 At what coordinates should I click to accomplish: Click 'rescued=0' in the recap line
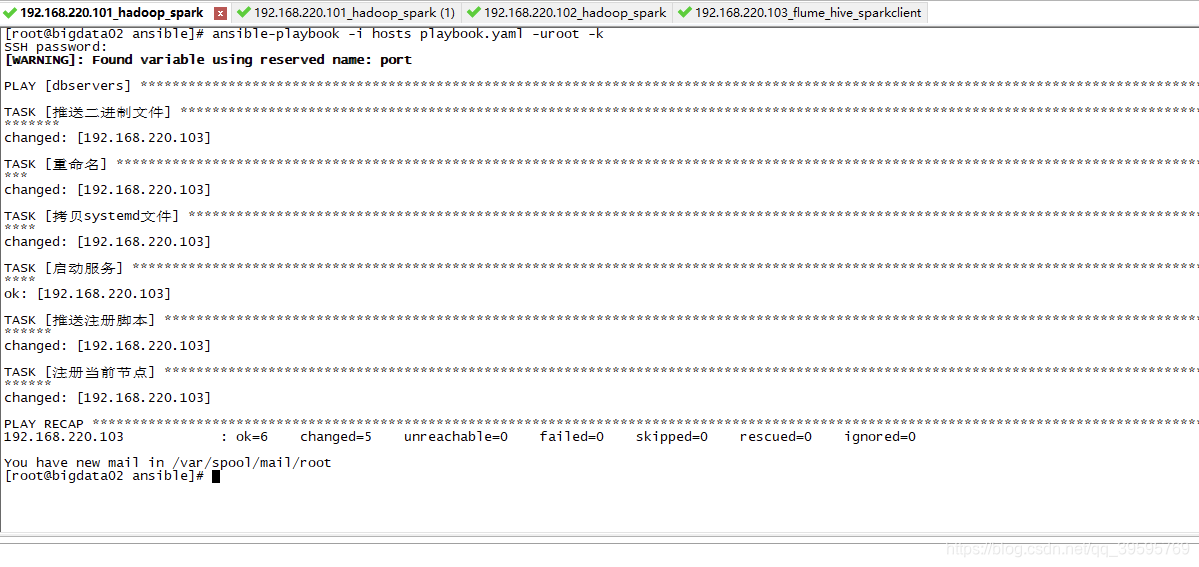click(776, 437)
